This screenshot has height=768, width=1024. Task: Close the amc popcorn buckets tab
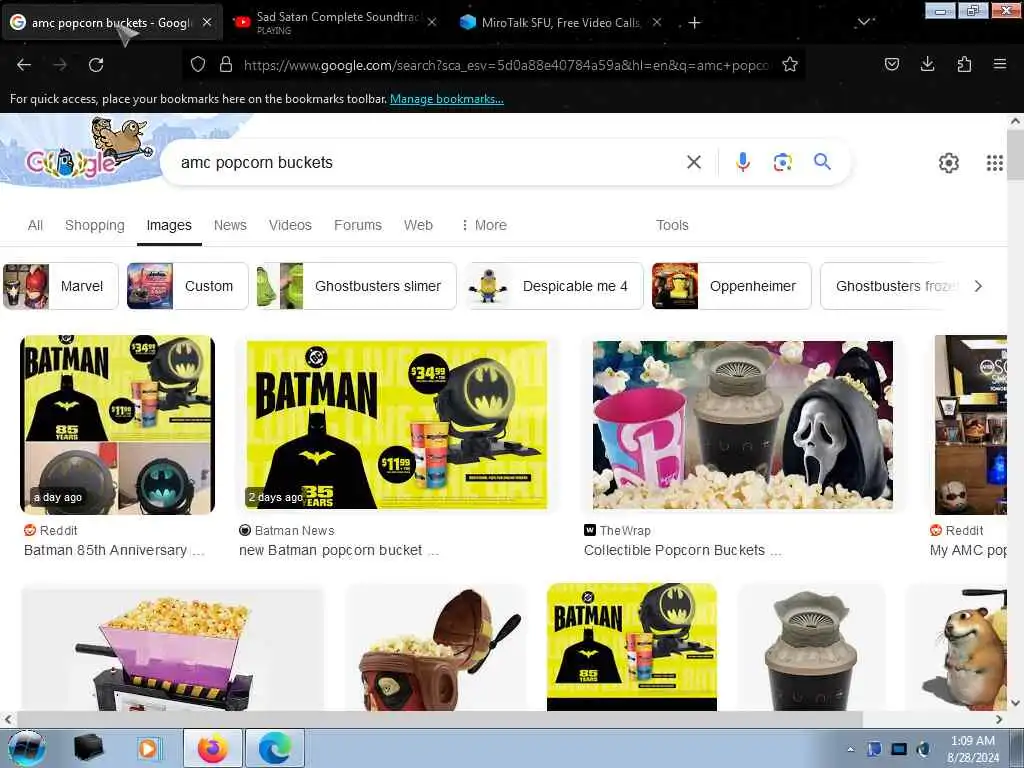(207, 22)
